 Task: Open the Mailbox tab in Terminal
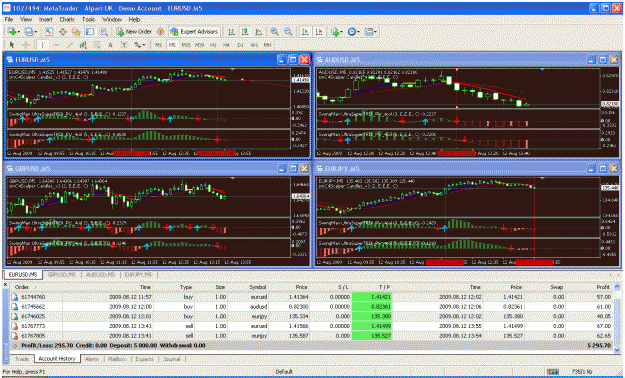[x=117, y=359]
